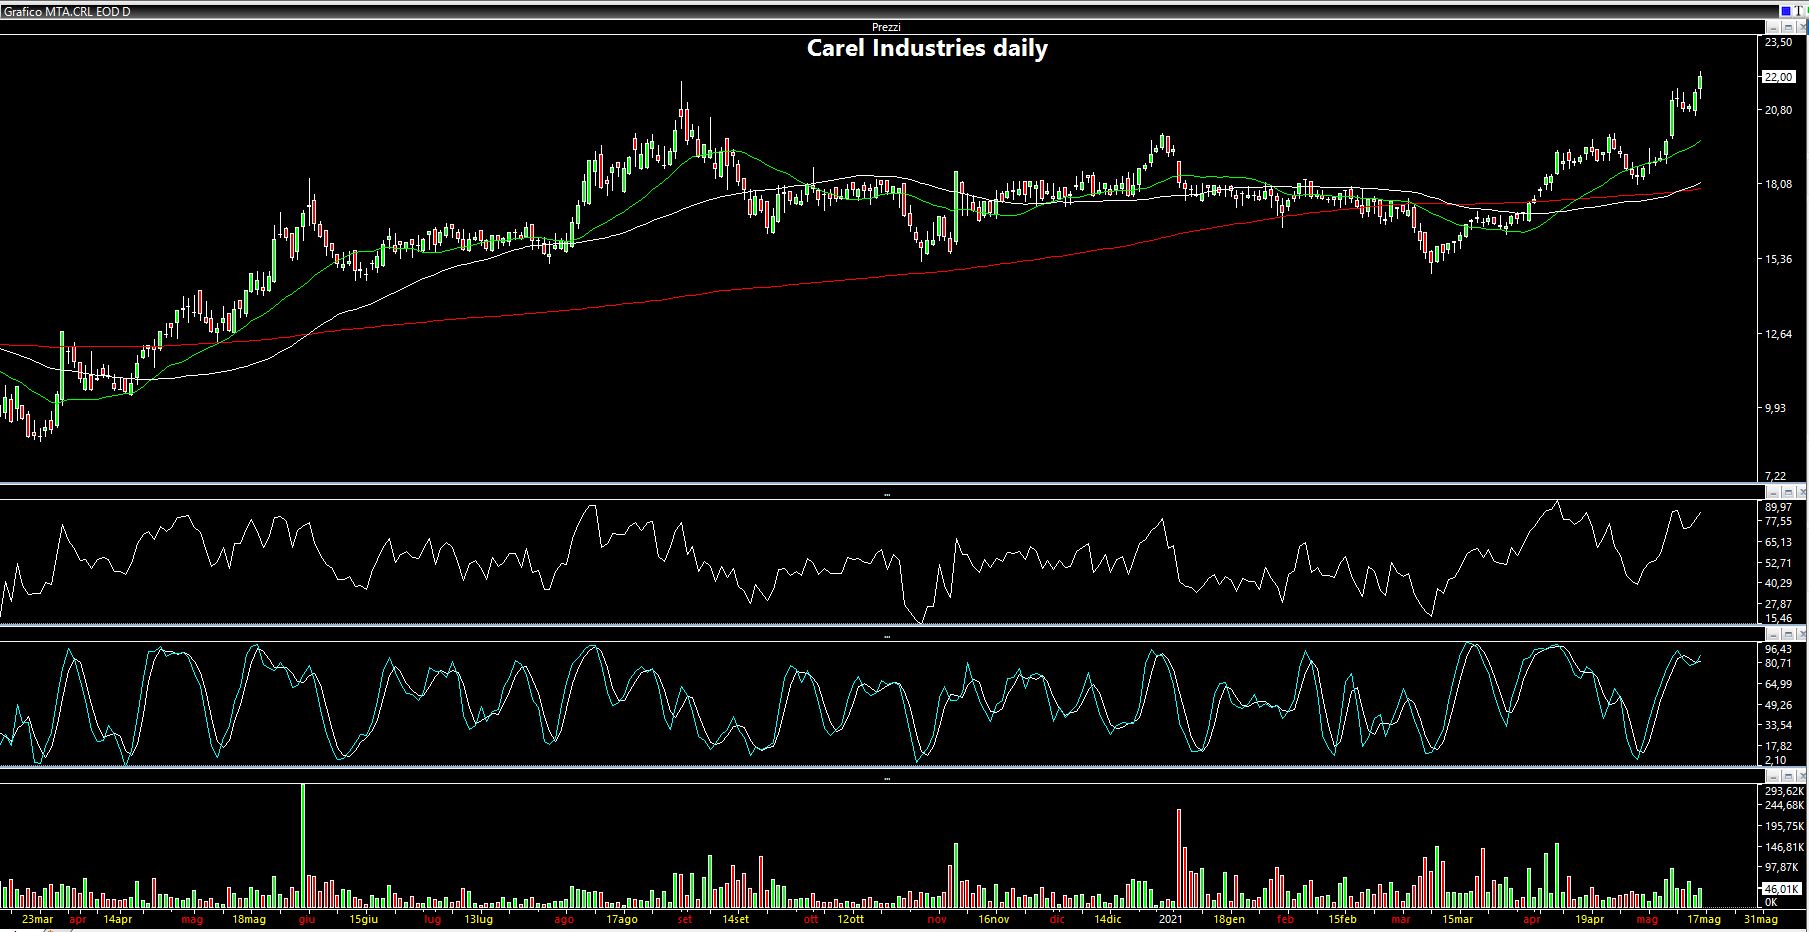The width and height of the screenshot is (1809, 932).
Task: Click the 65,13 RSI scale value
Action: (1779, 542)
